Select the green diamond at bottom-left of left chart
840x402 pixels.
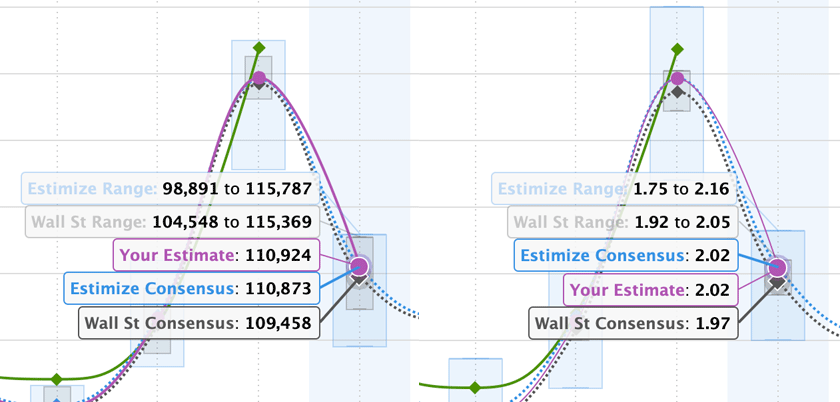(57, 379)
